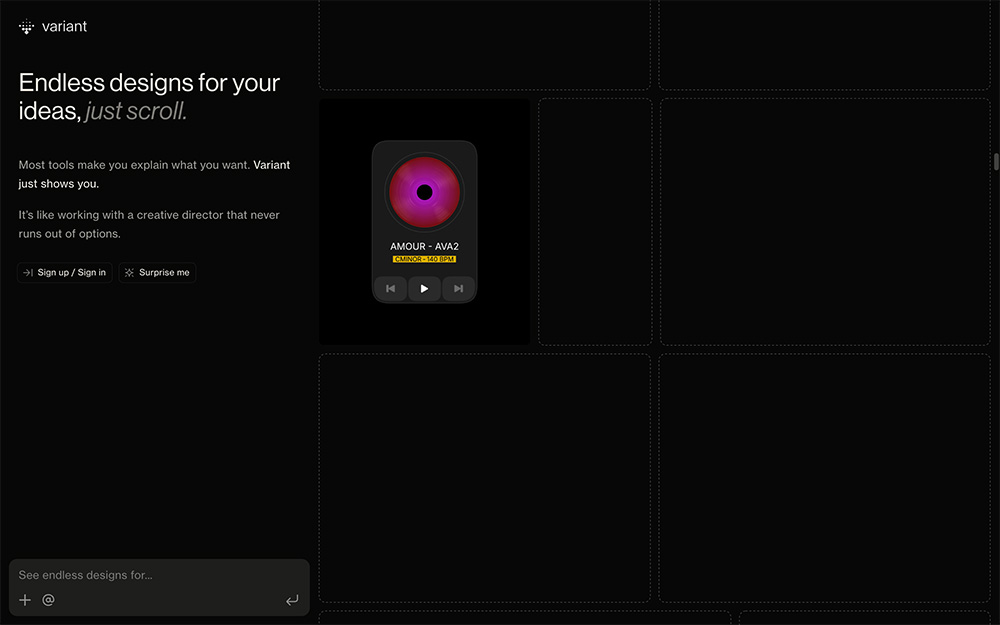Click the Variant dotted logo icon
1000x625 pixels.
(x=26, y=27)
